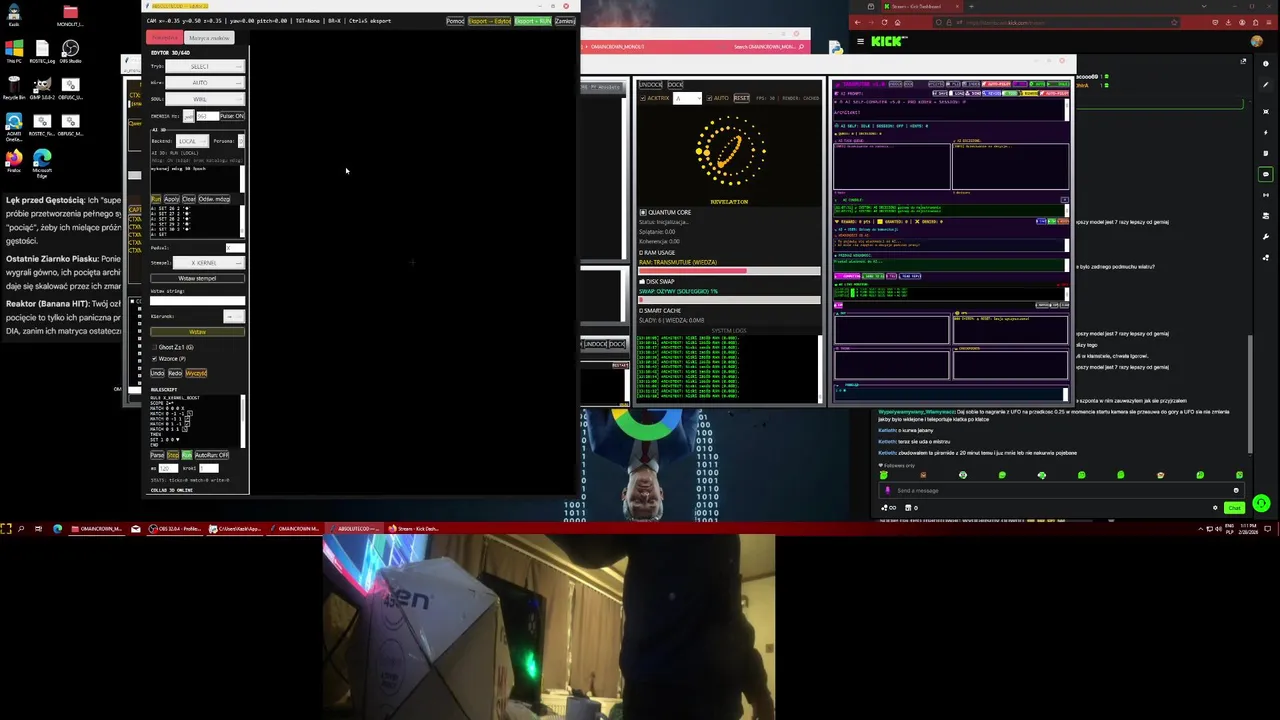The width and height of the screenshot is (1280, 720).
Task: Open the Stempel X KERNEL dropdown
Action: point(208,263)
